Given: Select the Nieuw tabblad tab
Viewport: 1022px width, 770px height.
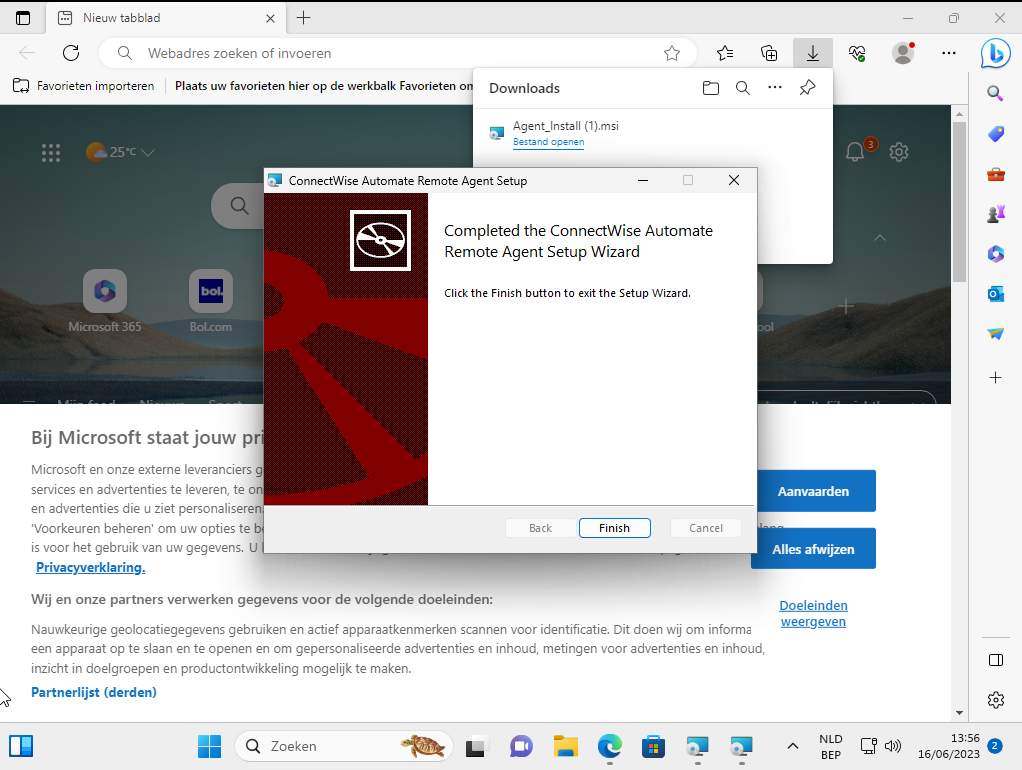Looking at the screenshot, I should click(x=166, y=18).
